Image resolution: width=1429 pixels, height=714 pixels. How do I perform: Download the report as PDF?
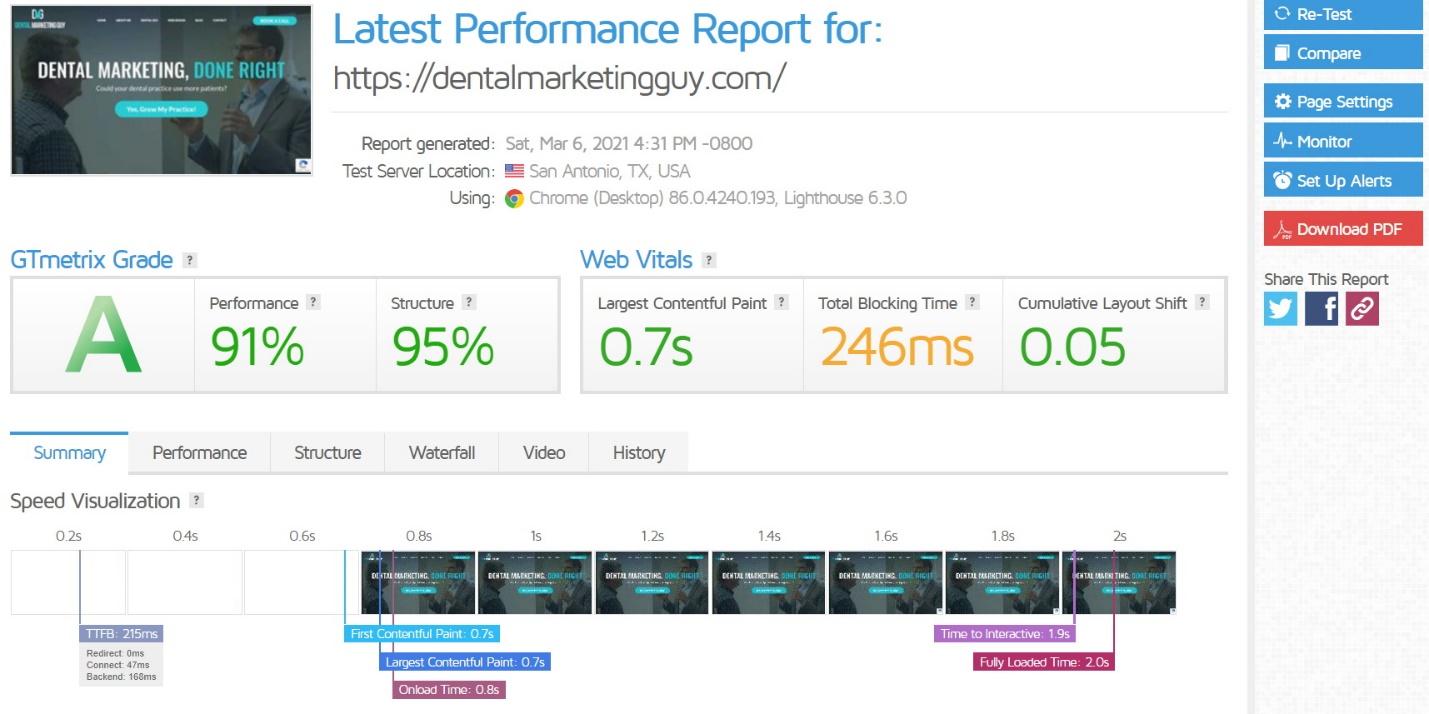pos(1343,229)
